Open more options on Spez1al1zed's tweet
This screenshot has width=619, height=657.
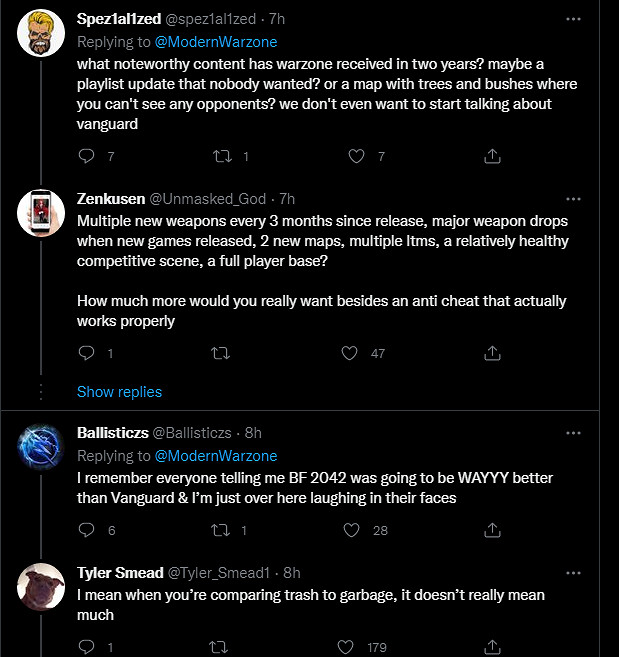point(573,19)
